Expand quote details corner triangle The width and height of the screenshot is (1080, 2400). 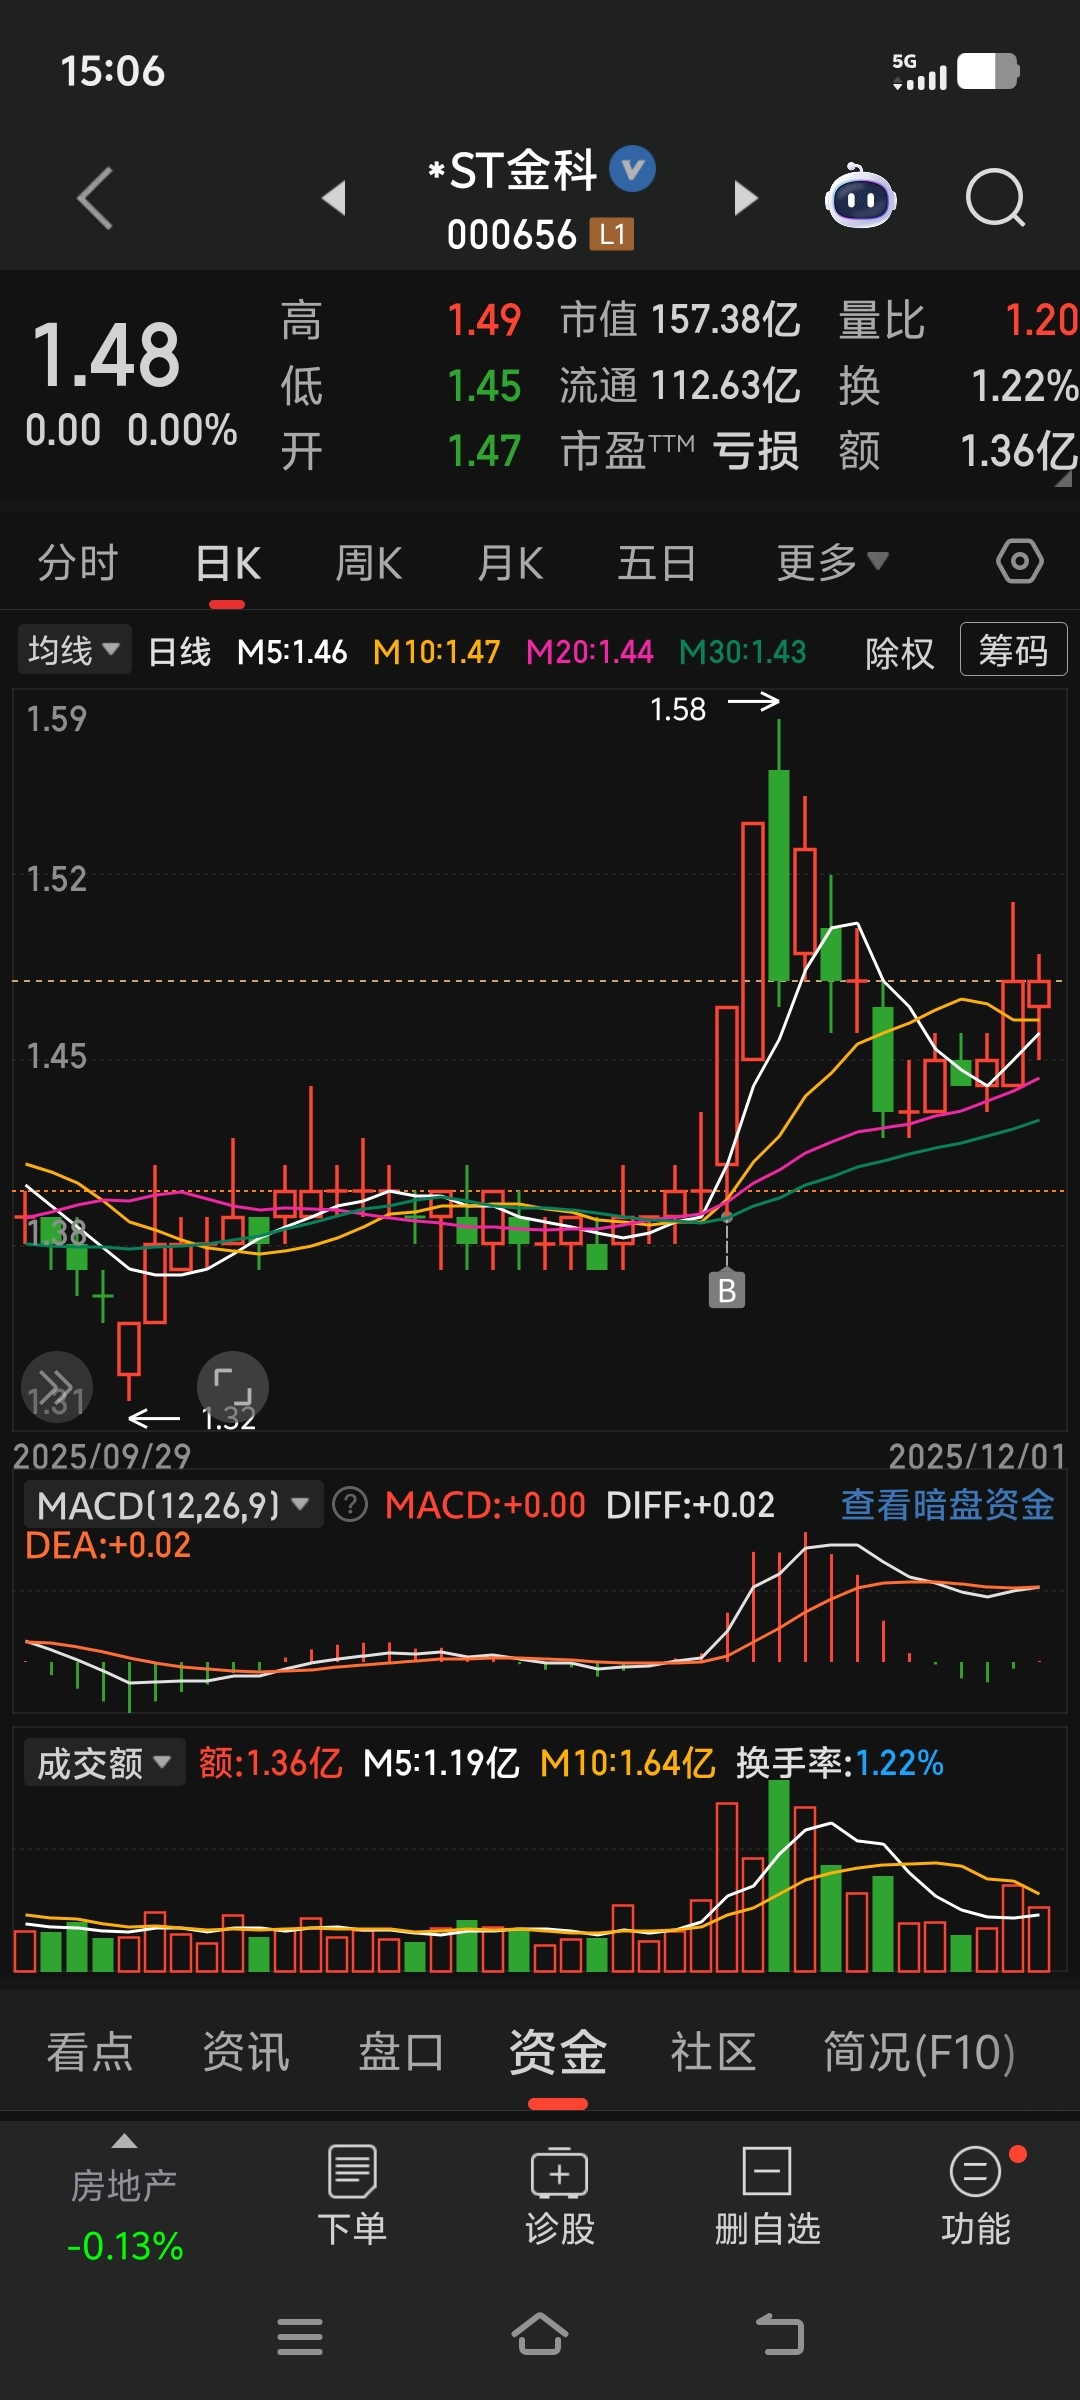point(1063,478)
